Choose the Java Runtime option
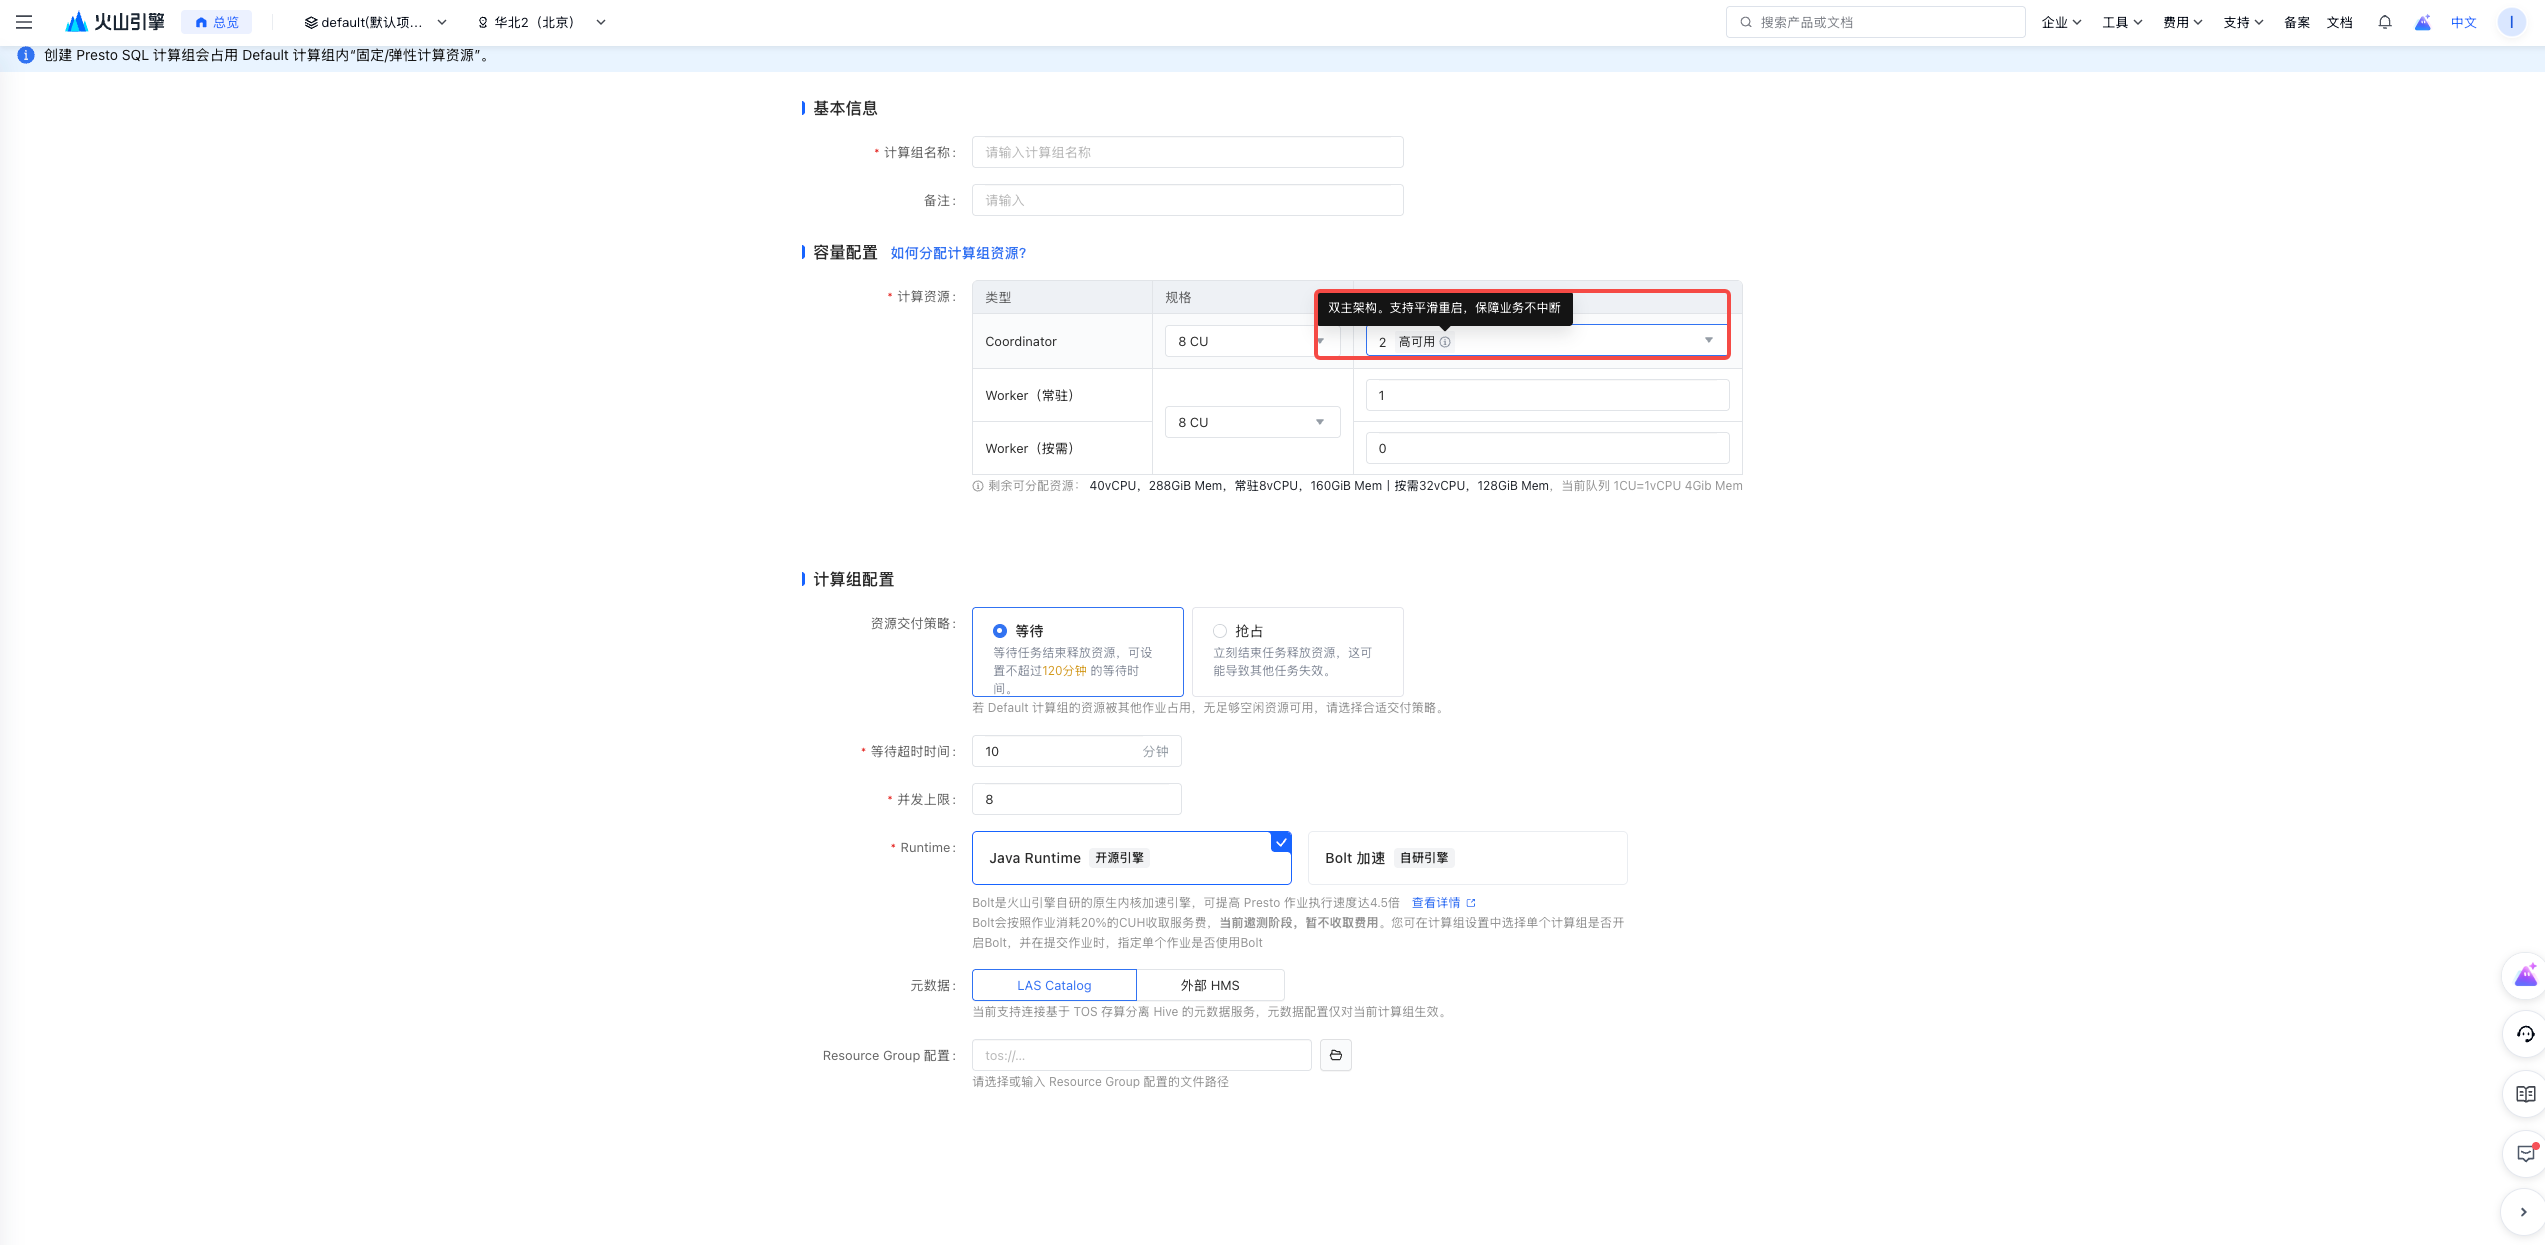This screenshot has width=2545, height=1245. (x=1132, y=858)
